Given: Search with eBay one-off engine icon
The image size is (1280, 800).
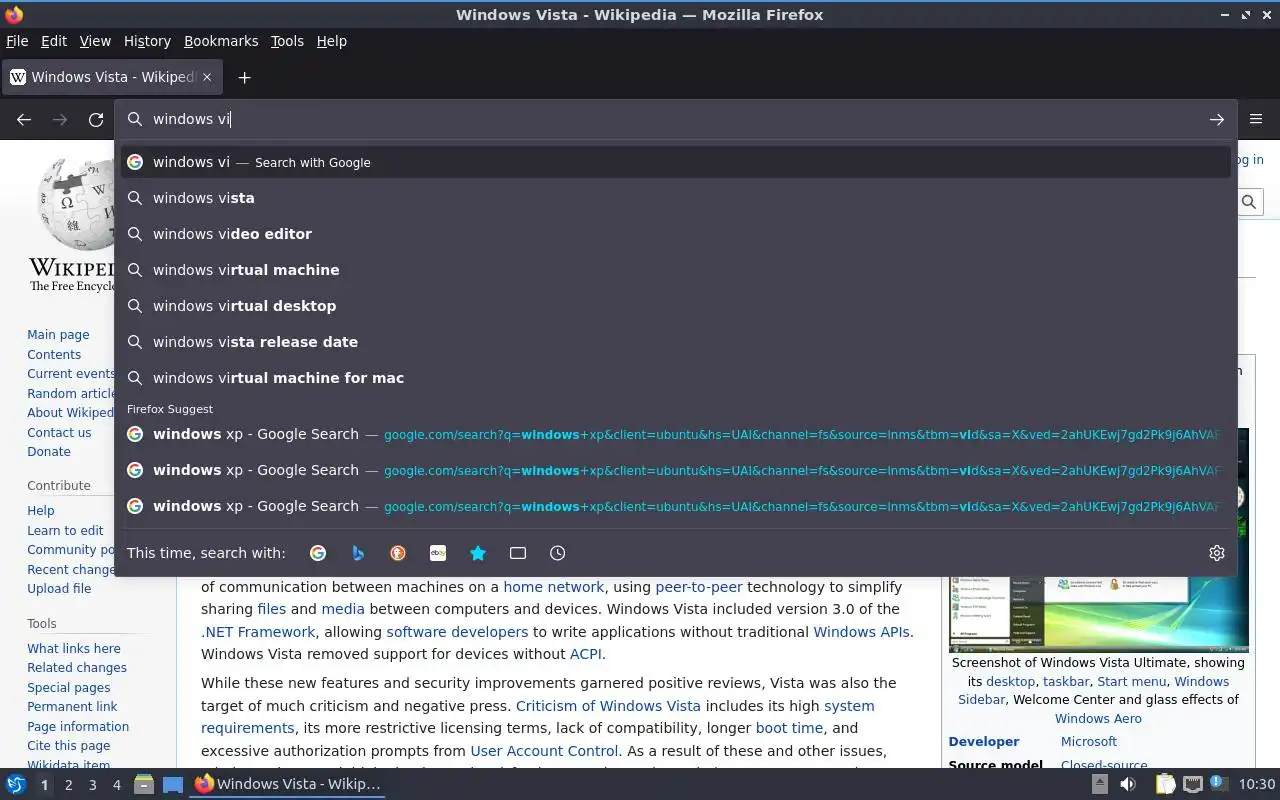Looking at the screenshot, I should [438, 553].
